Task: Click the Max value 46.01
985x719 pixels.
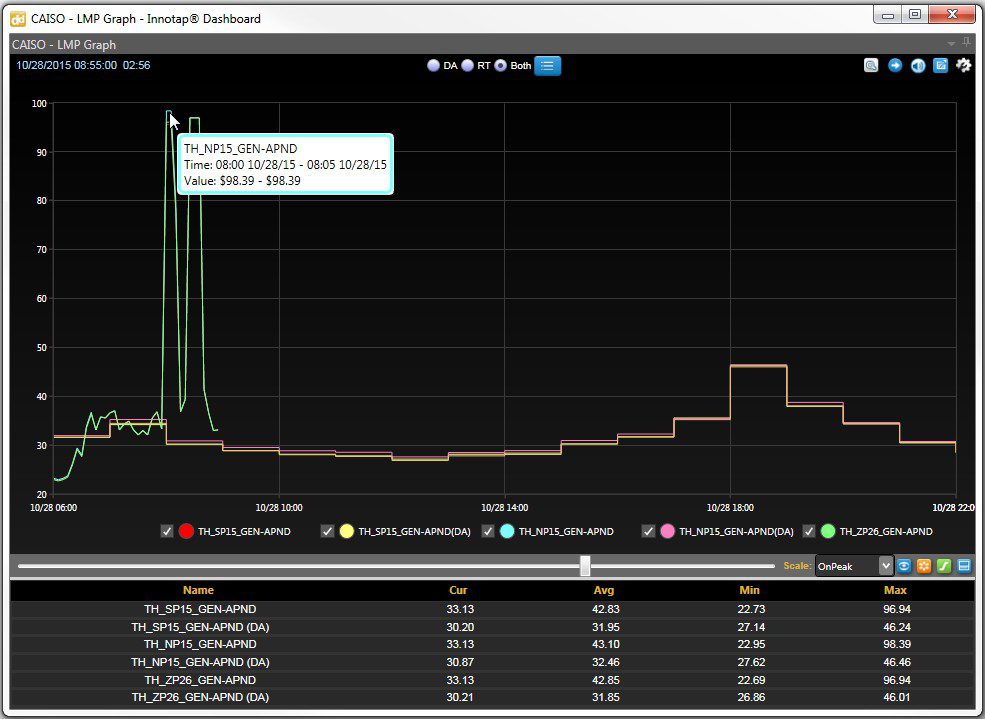Action: [x=896, y=697]
